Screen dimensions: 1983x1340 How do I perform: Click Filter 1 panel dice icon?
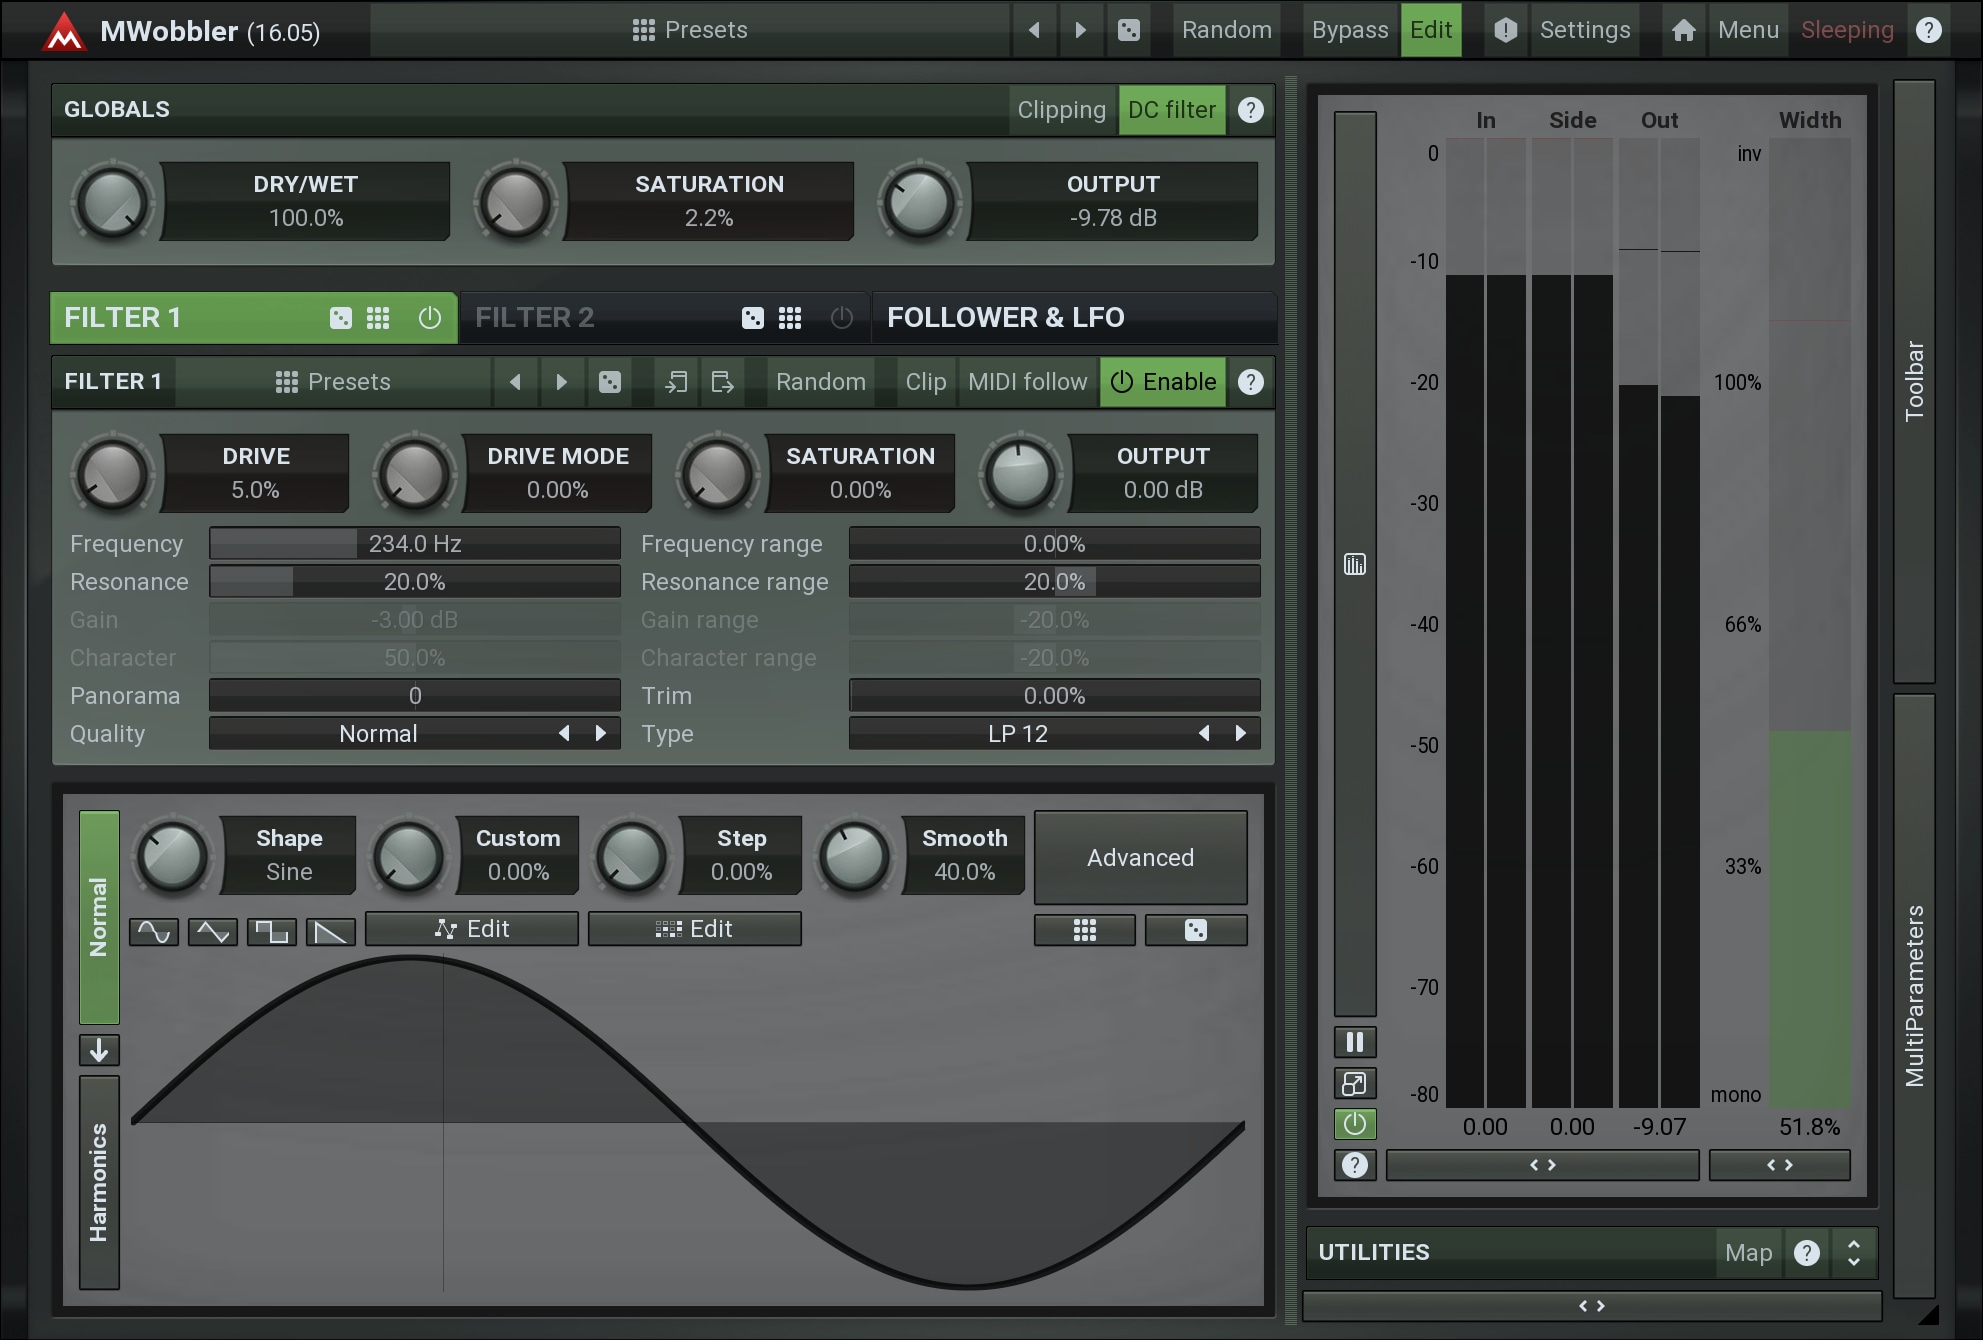point(610,382)
